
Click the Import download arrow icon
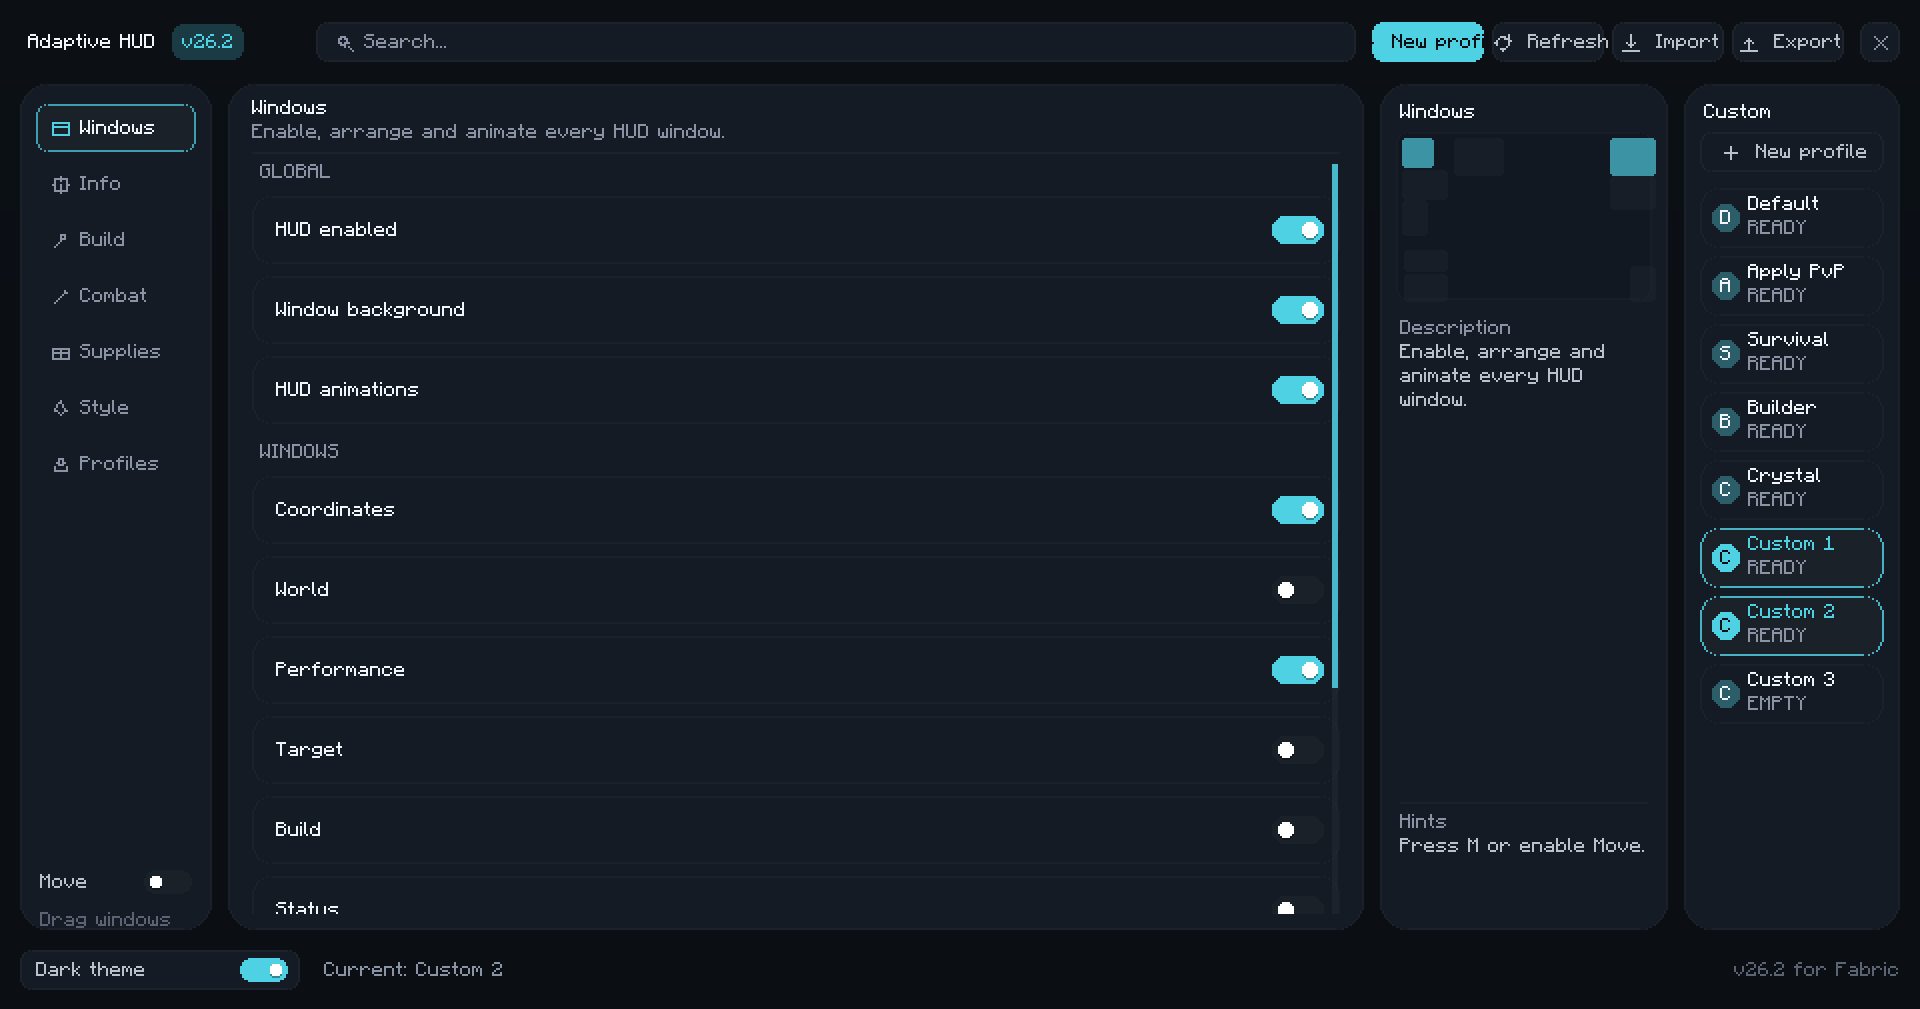click(x=1631, y=43)
